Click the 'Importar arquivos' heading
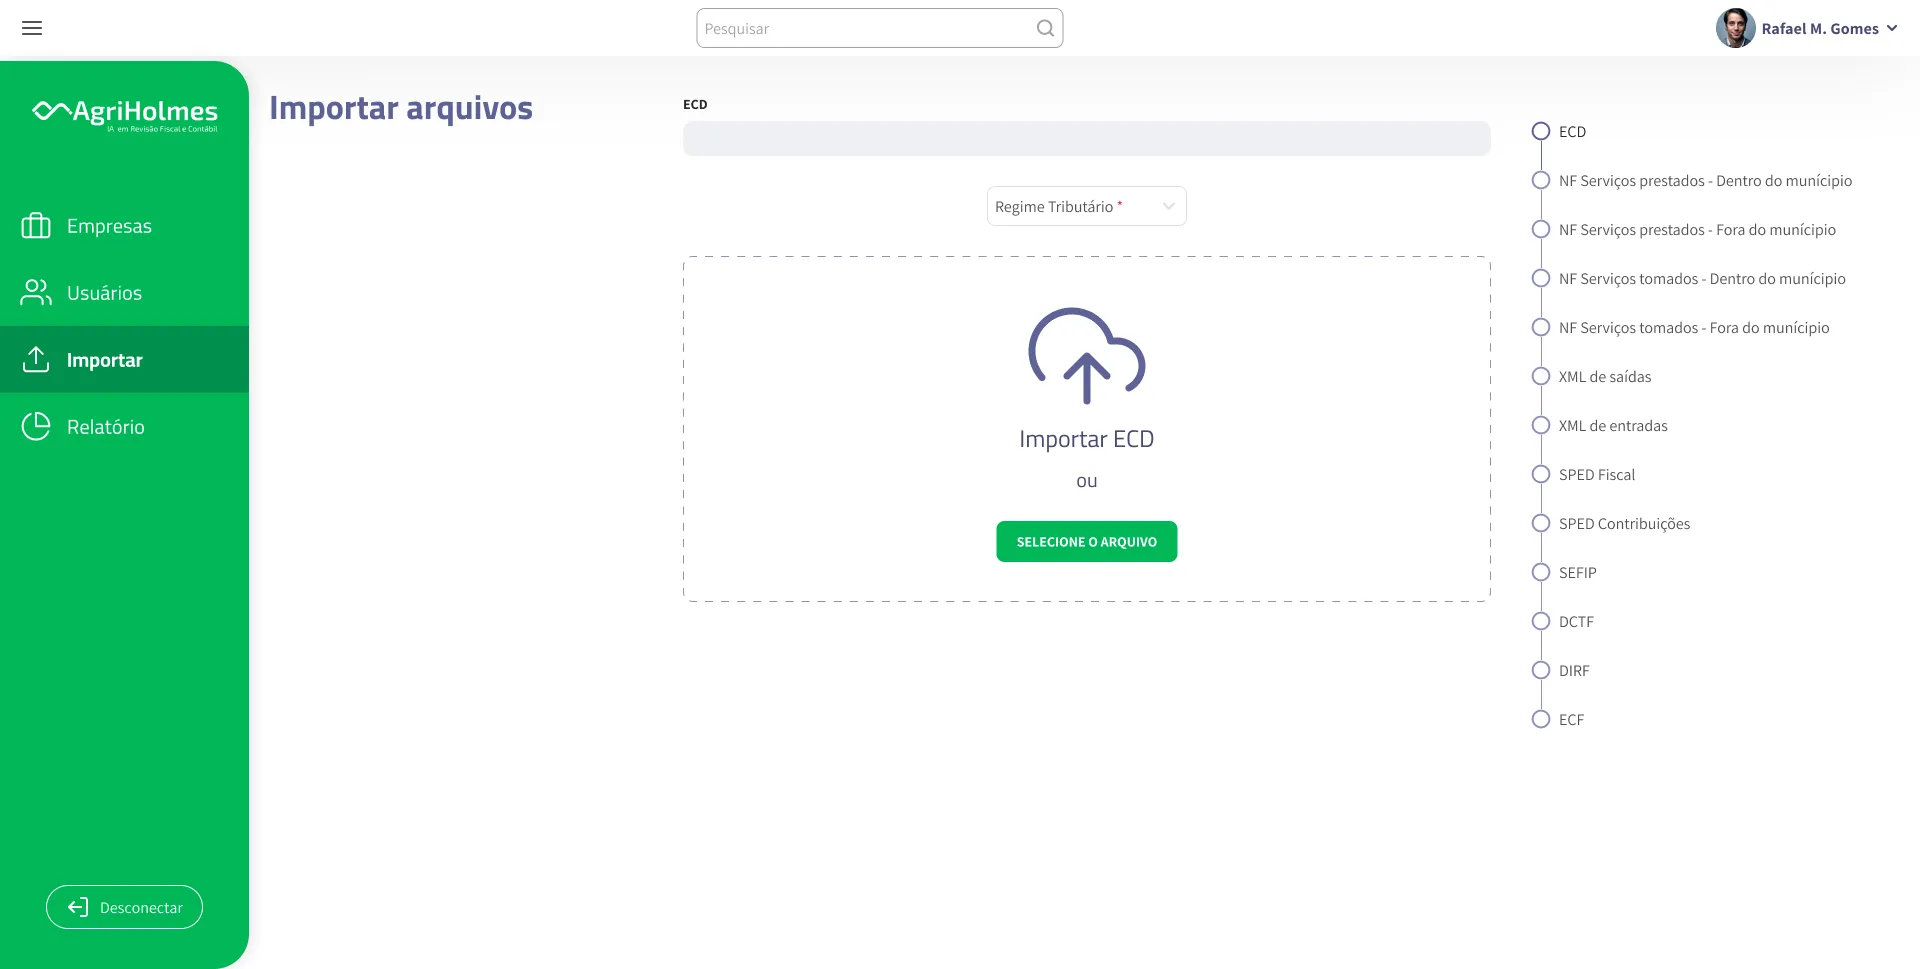Image resolution: width=1920 pixels, height=969 pixels. point(401,108)
